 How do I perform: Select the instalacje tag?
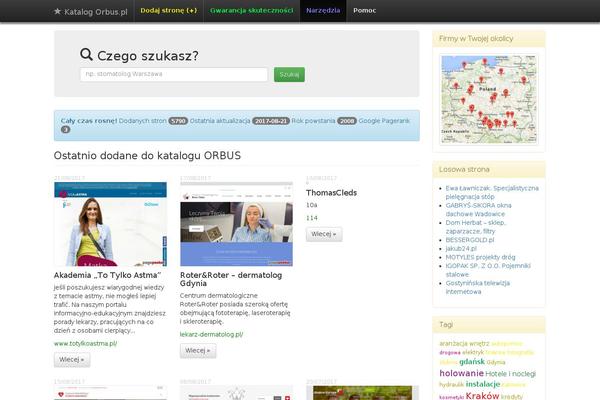coord(483,384)
